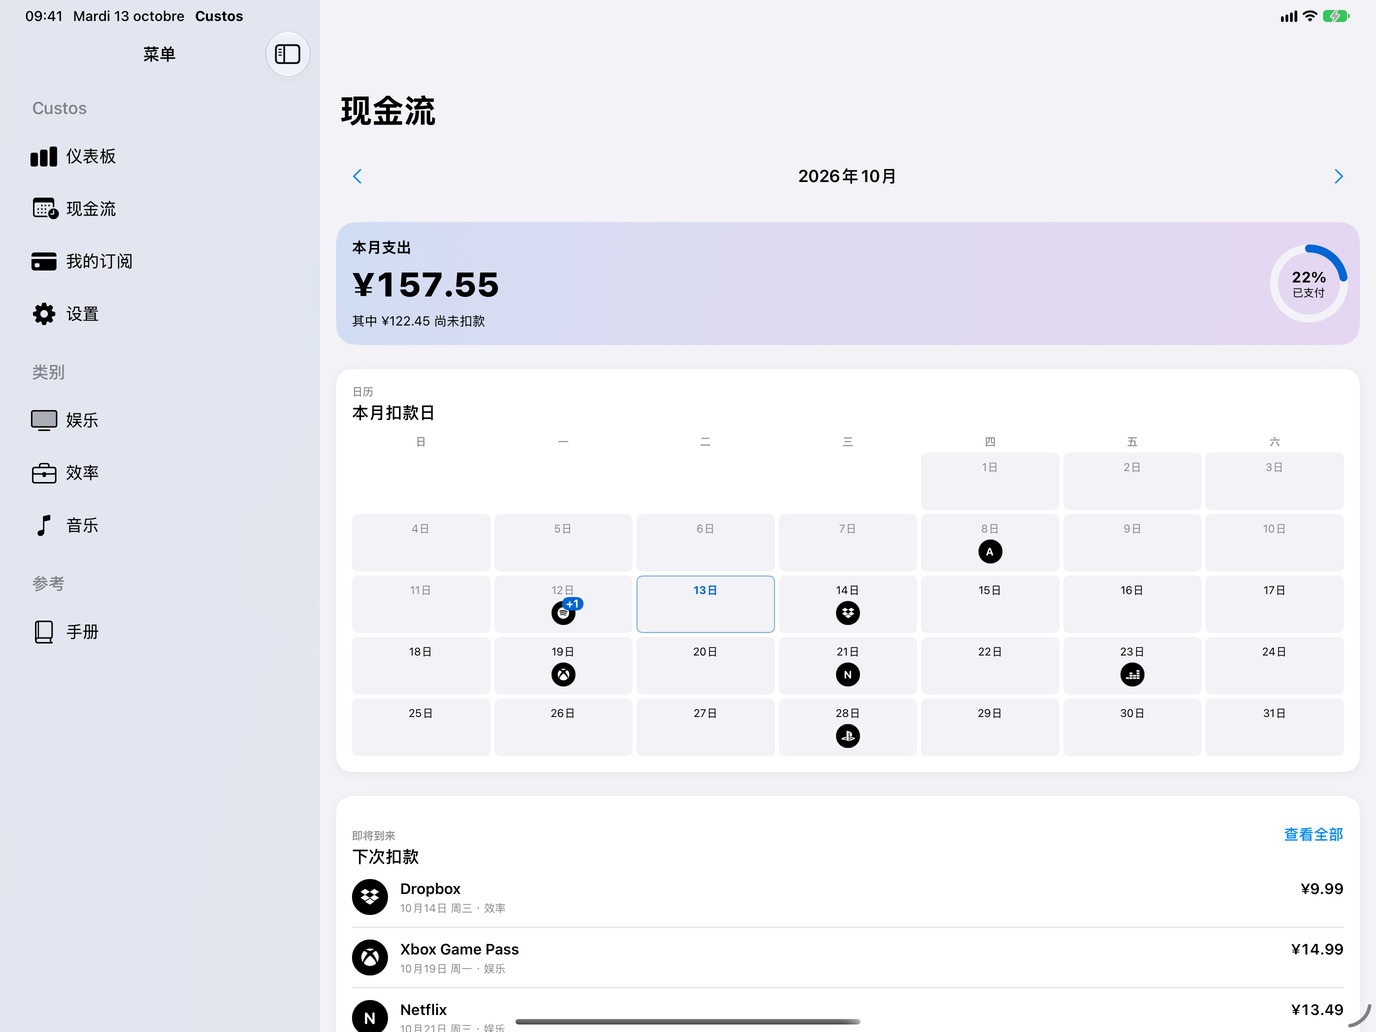The image size is (1376, 1032).
Task: Click the Netflix icon on 21日
Action: point(848,675)
